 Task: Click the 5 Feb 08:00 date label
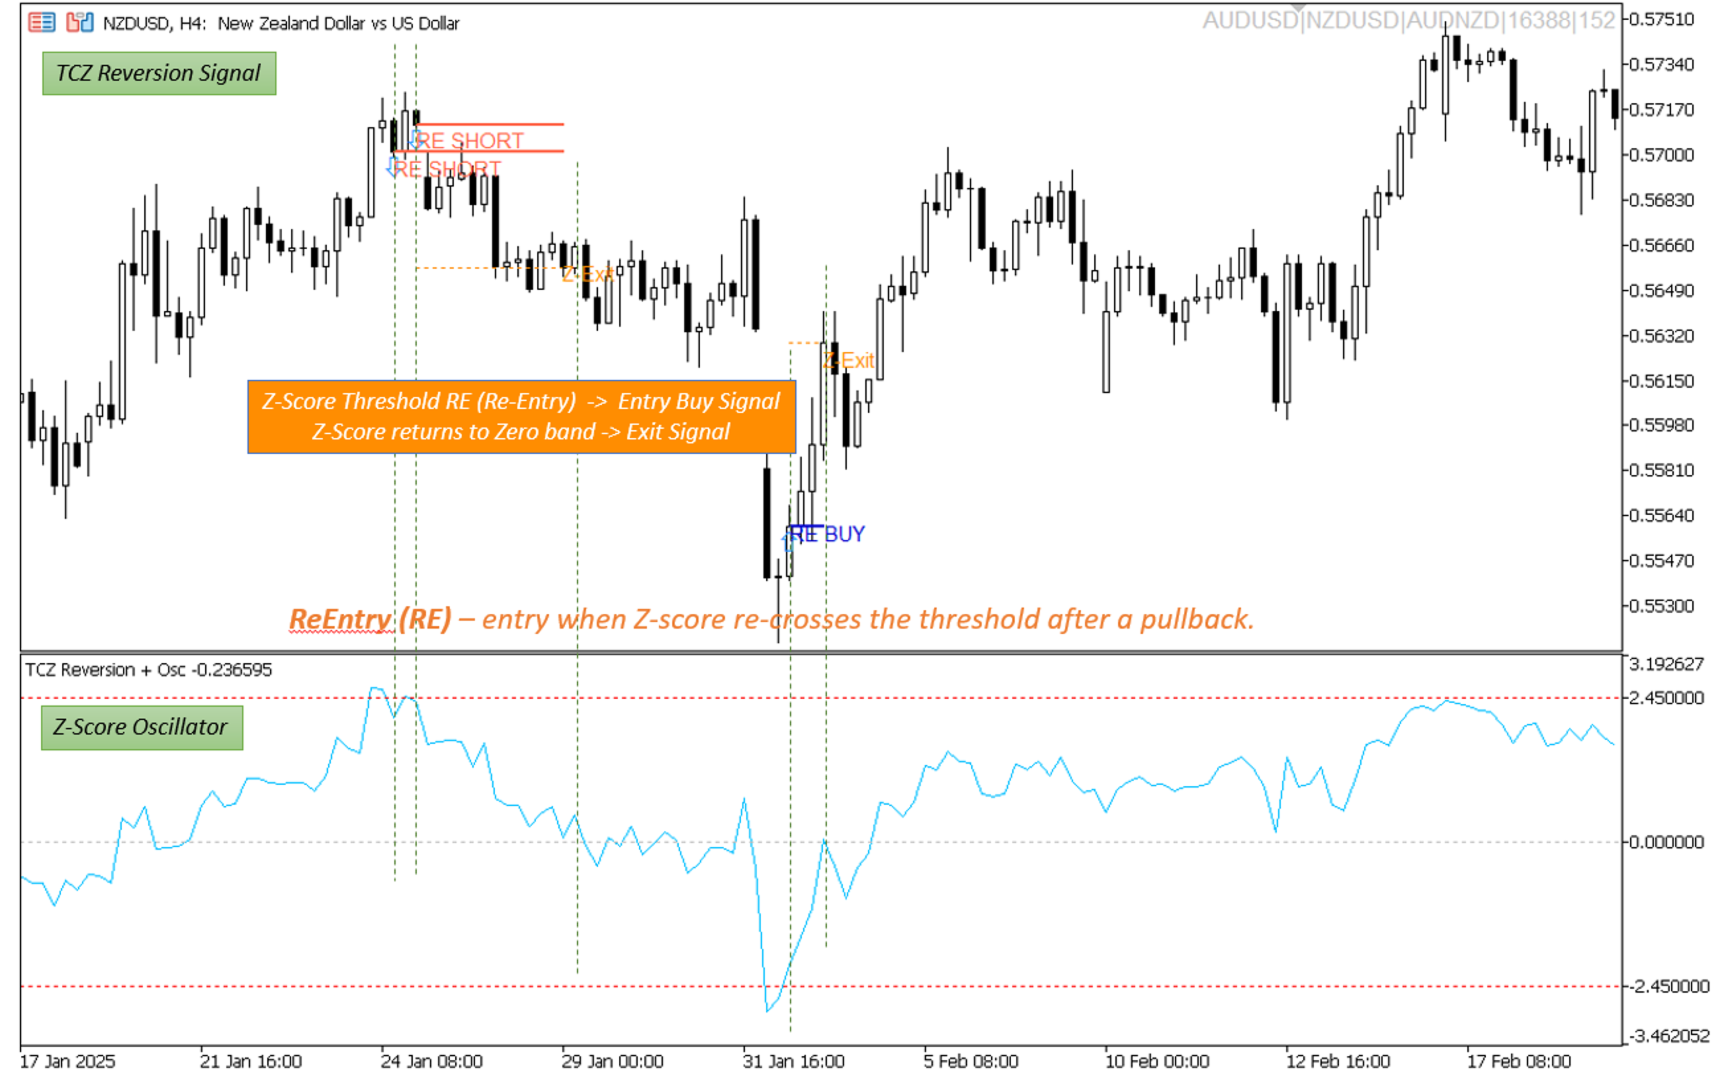click(971, 1061)
